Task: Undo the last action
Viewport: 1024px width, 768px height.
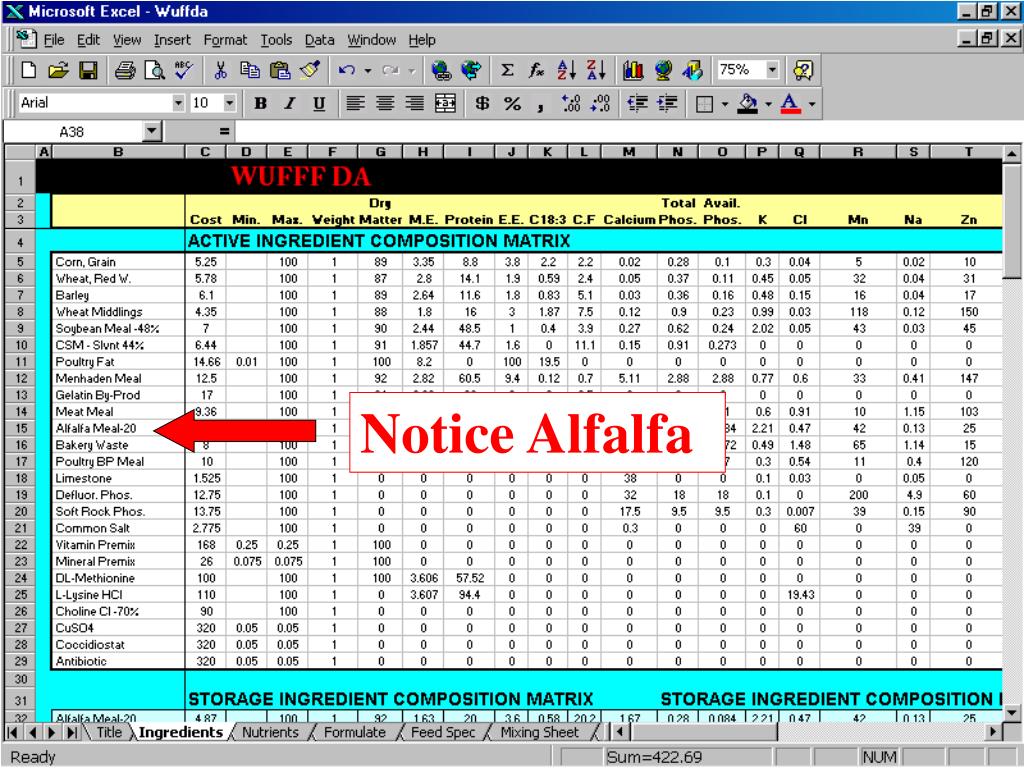Action: (x=347, y=70)
